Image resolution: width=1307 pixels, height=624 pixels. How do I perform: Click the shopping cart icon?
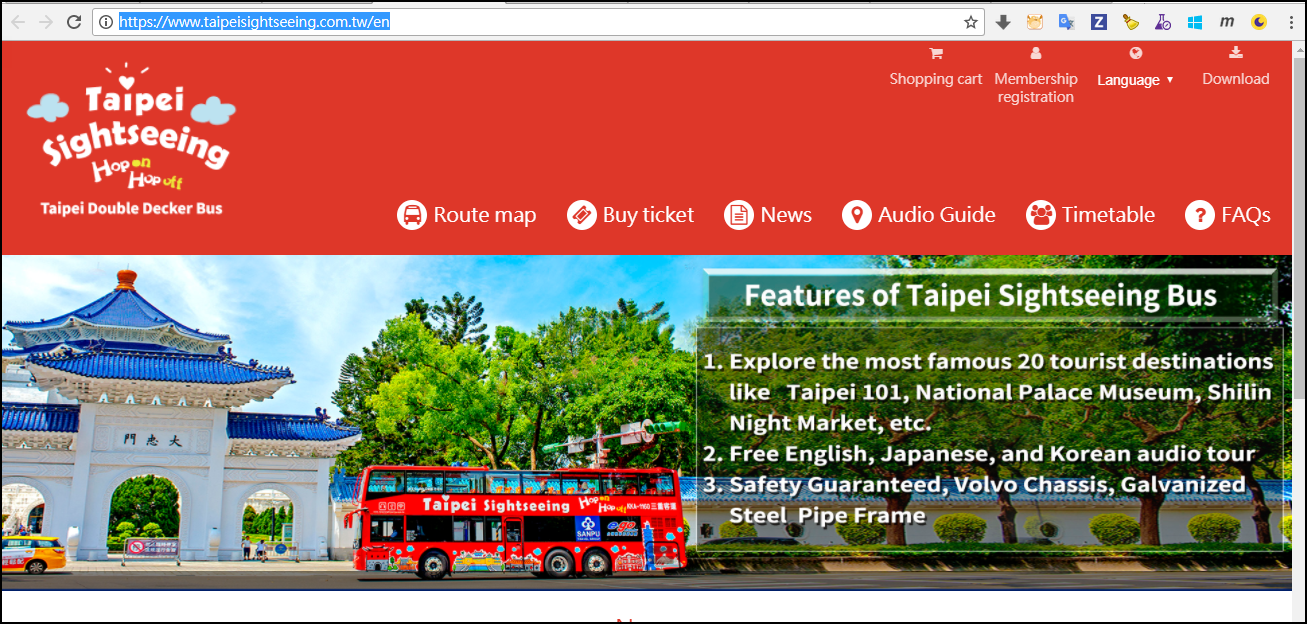coord(936,54)
